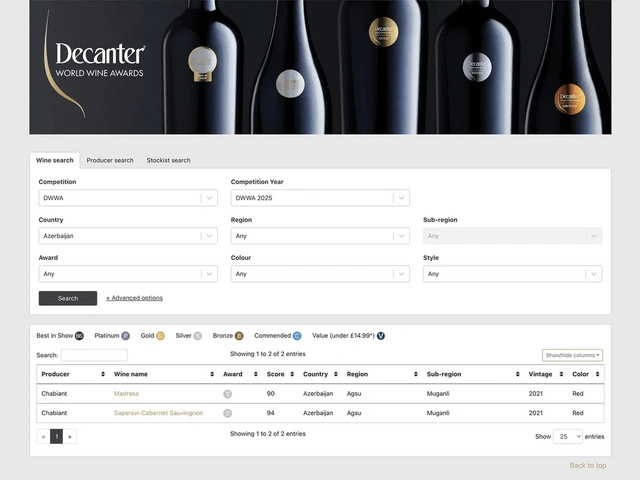The height and width of the screenshot is (480, 640).
Task: Open the Saperavi-Cabernet Sauvingnon wine link
Action: click(158, 413)
